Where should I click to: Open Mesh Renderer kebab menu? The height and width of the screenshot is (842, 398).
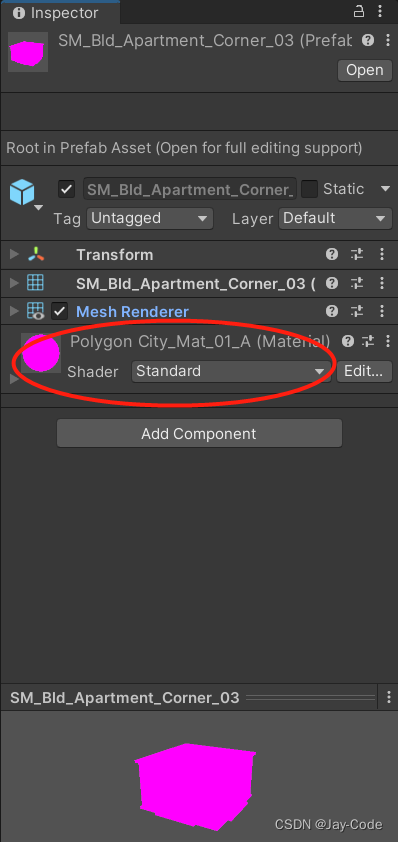tap(382, 311)
